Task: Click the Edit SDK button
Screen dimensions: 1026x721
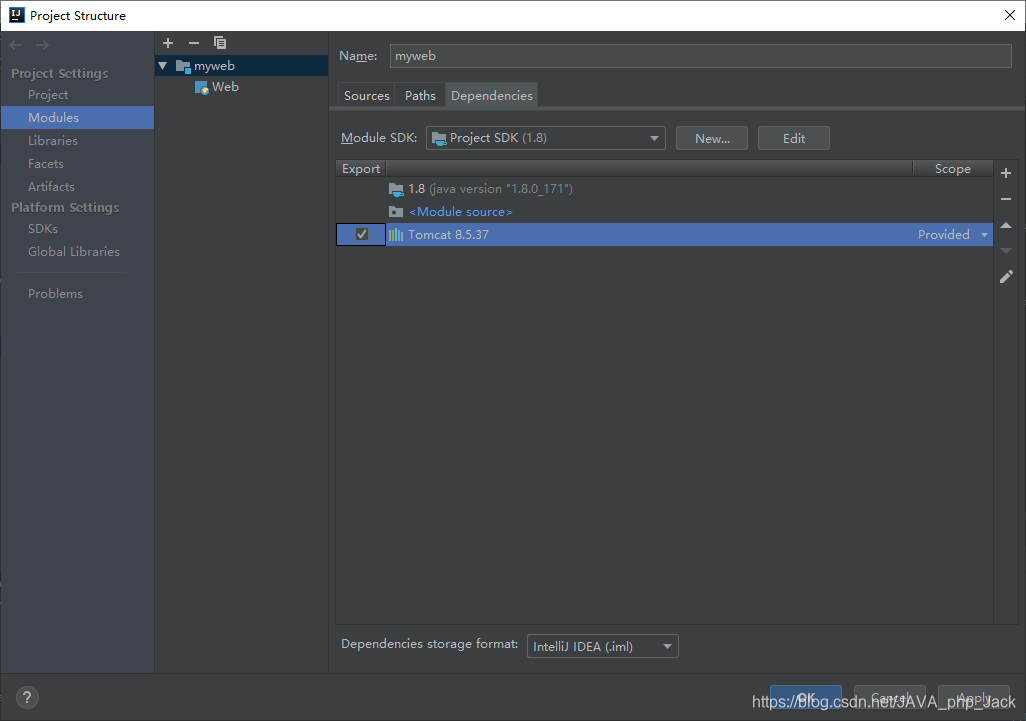Action: click(x=794, y=139)
